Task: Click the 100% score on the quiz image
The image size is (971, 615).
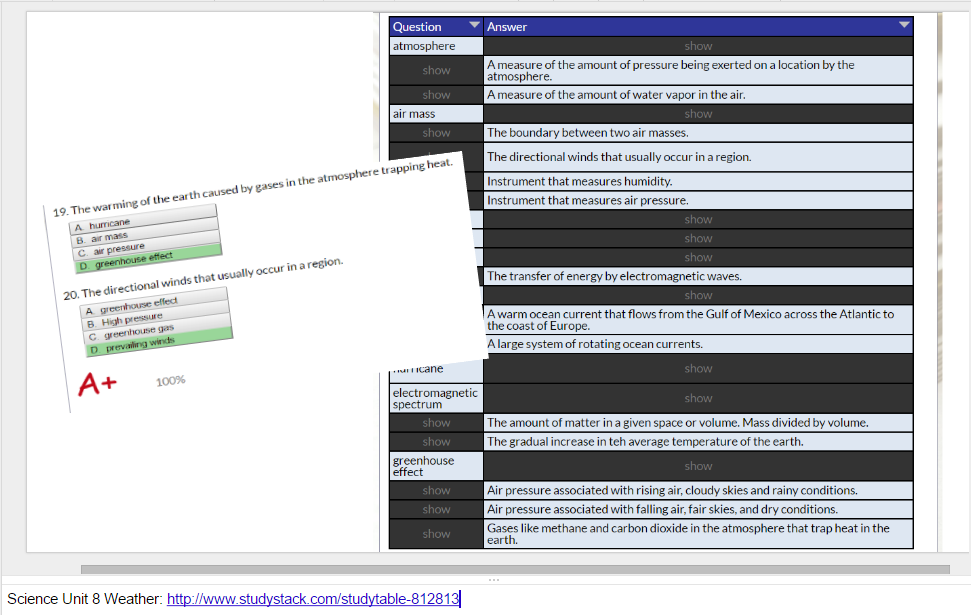Action: click(x=170, y=380)
